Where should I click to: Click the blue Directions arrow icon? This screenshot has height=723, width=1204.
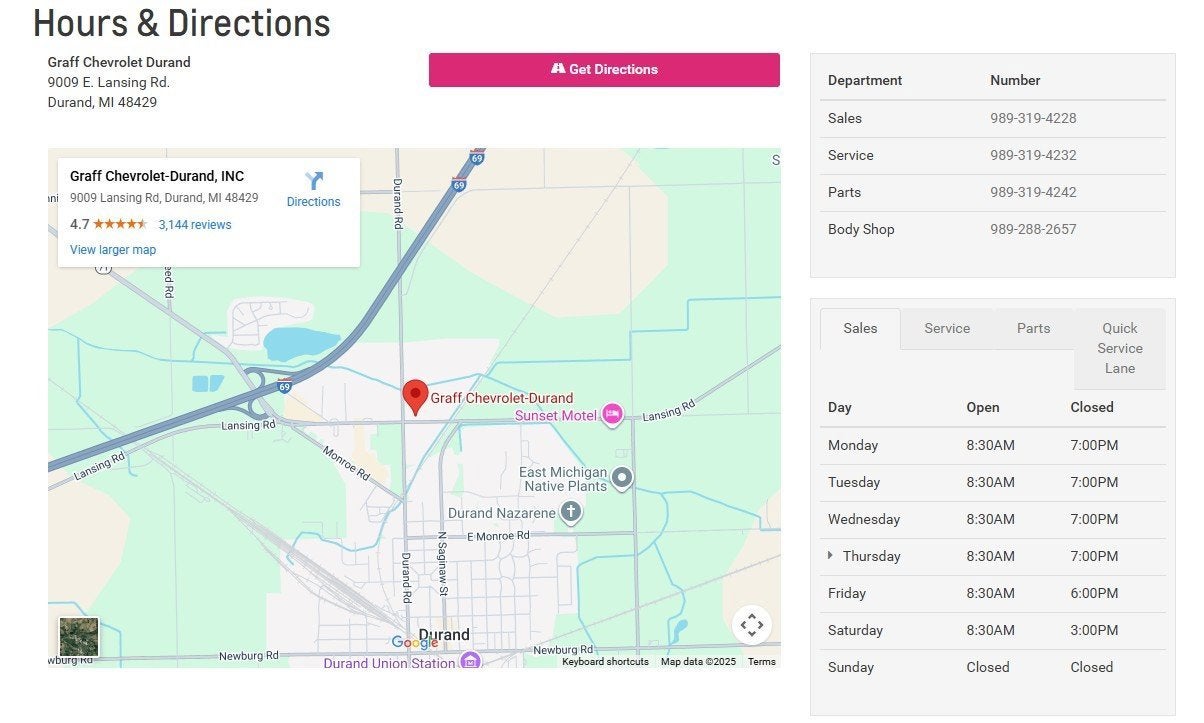click(x=314, y=181)
